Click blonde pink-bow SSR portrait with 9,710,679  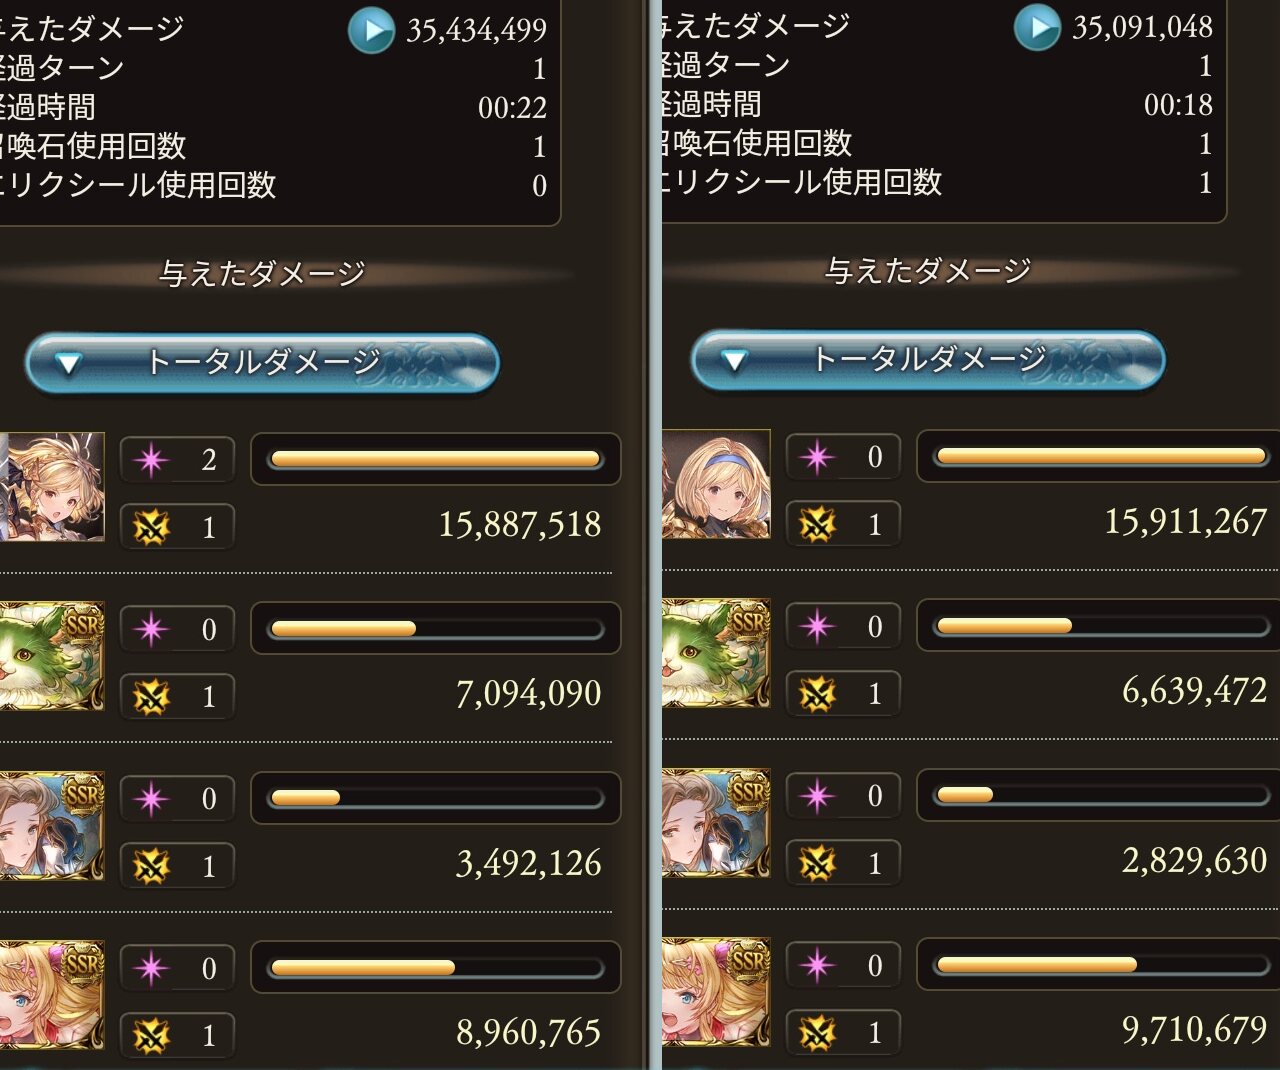[x=716, y=991]
